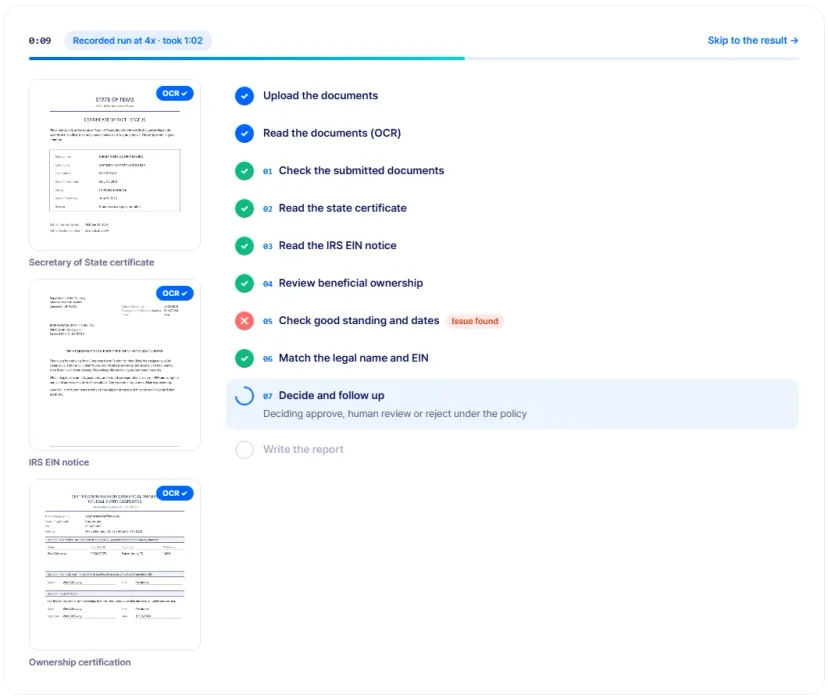Screen dimensions: 828x699
Task: Click the green check for Check the submitted documents
Action: [244, 171]
